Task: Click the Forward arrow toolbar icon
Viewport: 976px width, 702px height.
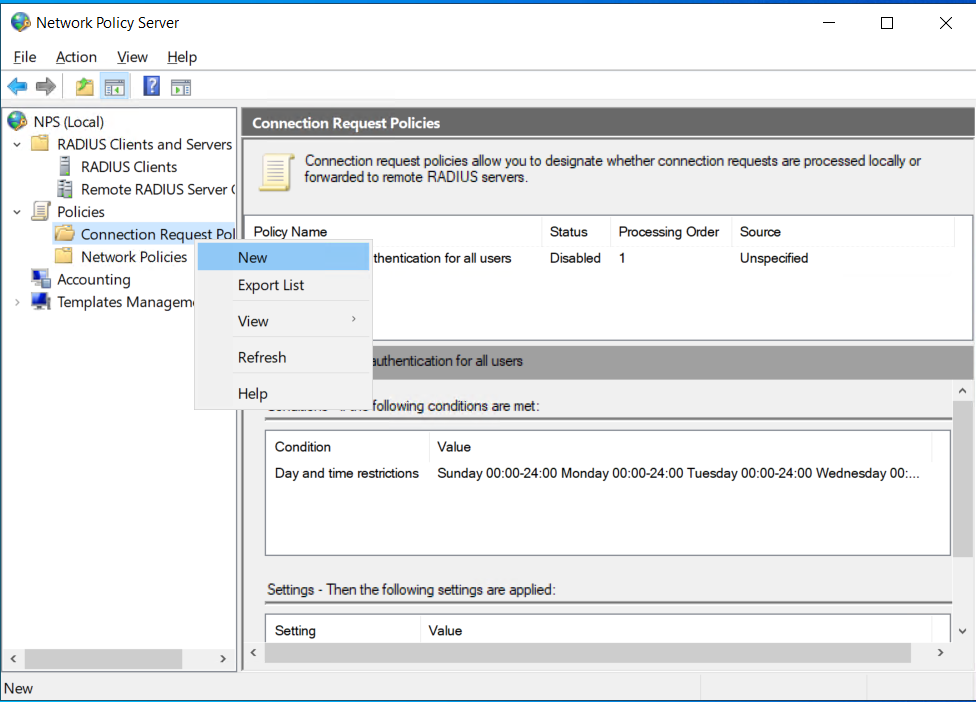Action: 45,87
